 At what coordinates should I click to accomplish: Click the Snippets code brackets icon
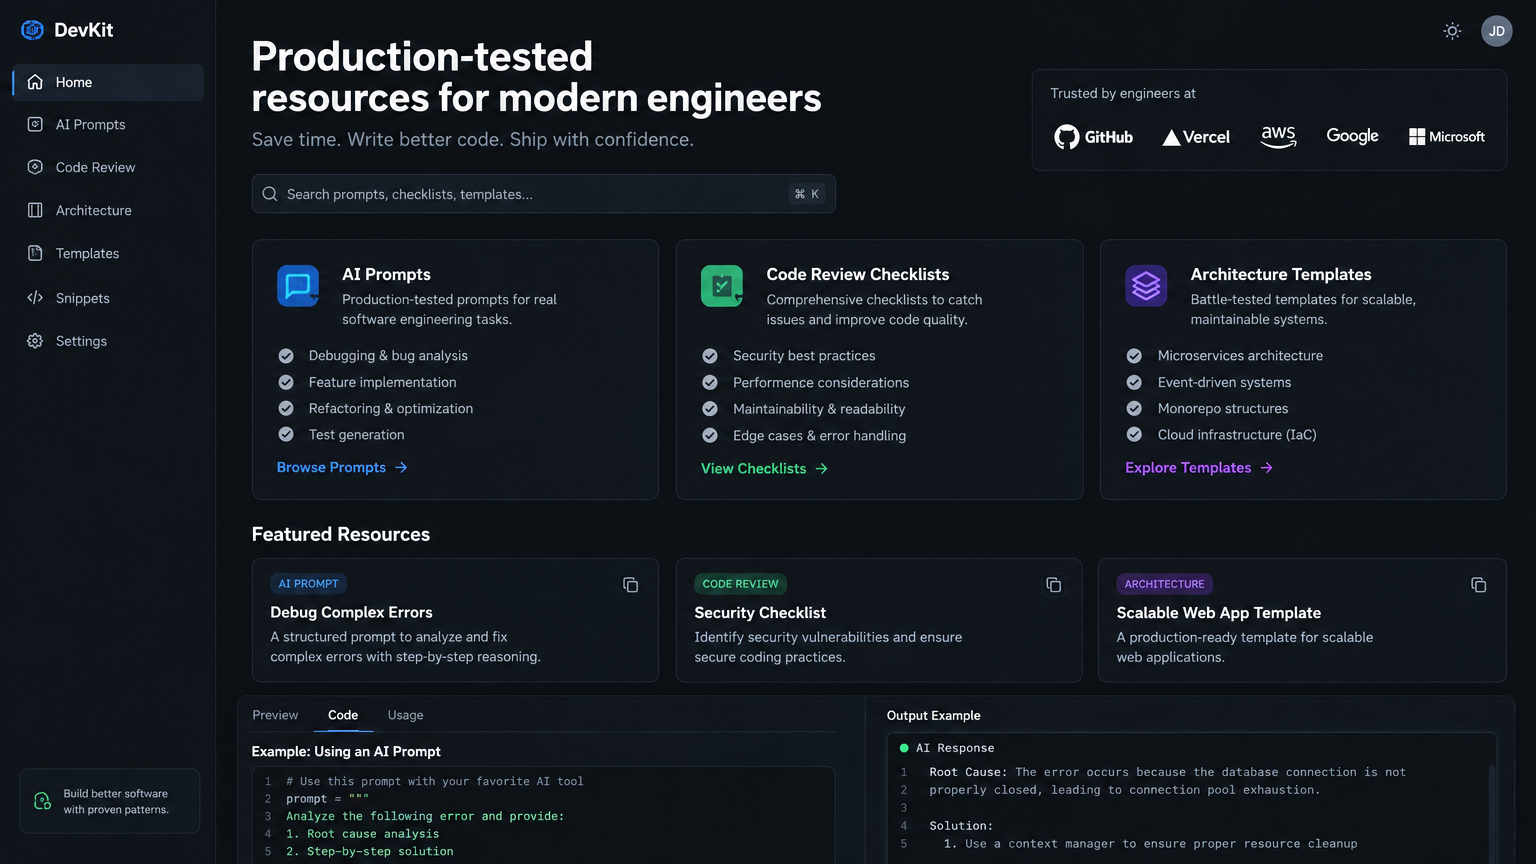[35, 297]
